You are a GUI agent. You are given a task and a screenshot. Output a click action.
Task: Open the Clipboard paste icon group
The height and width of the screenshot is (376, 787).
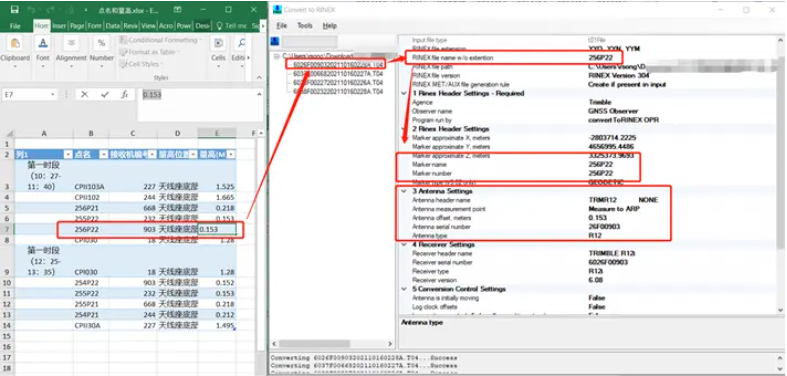(x=15, y=44)
